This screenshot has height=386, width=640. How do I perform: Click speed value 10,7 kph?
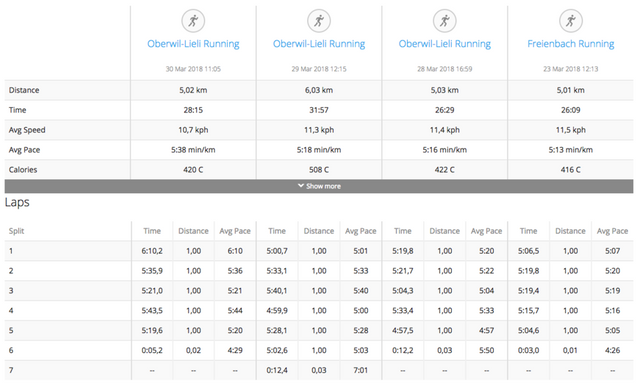coord(193,130)
